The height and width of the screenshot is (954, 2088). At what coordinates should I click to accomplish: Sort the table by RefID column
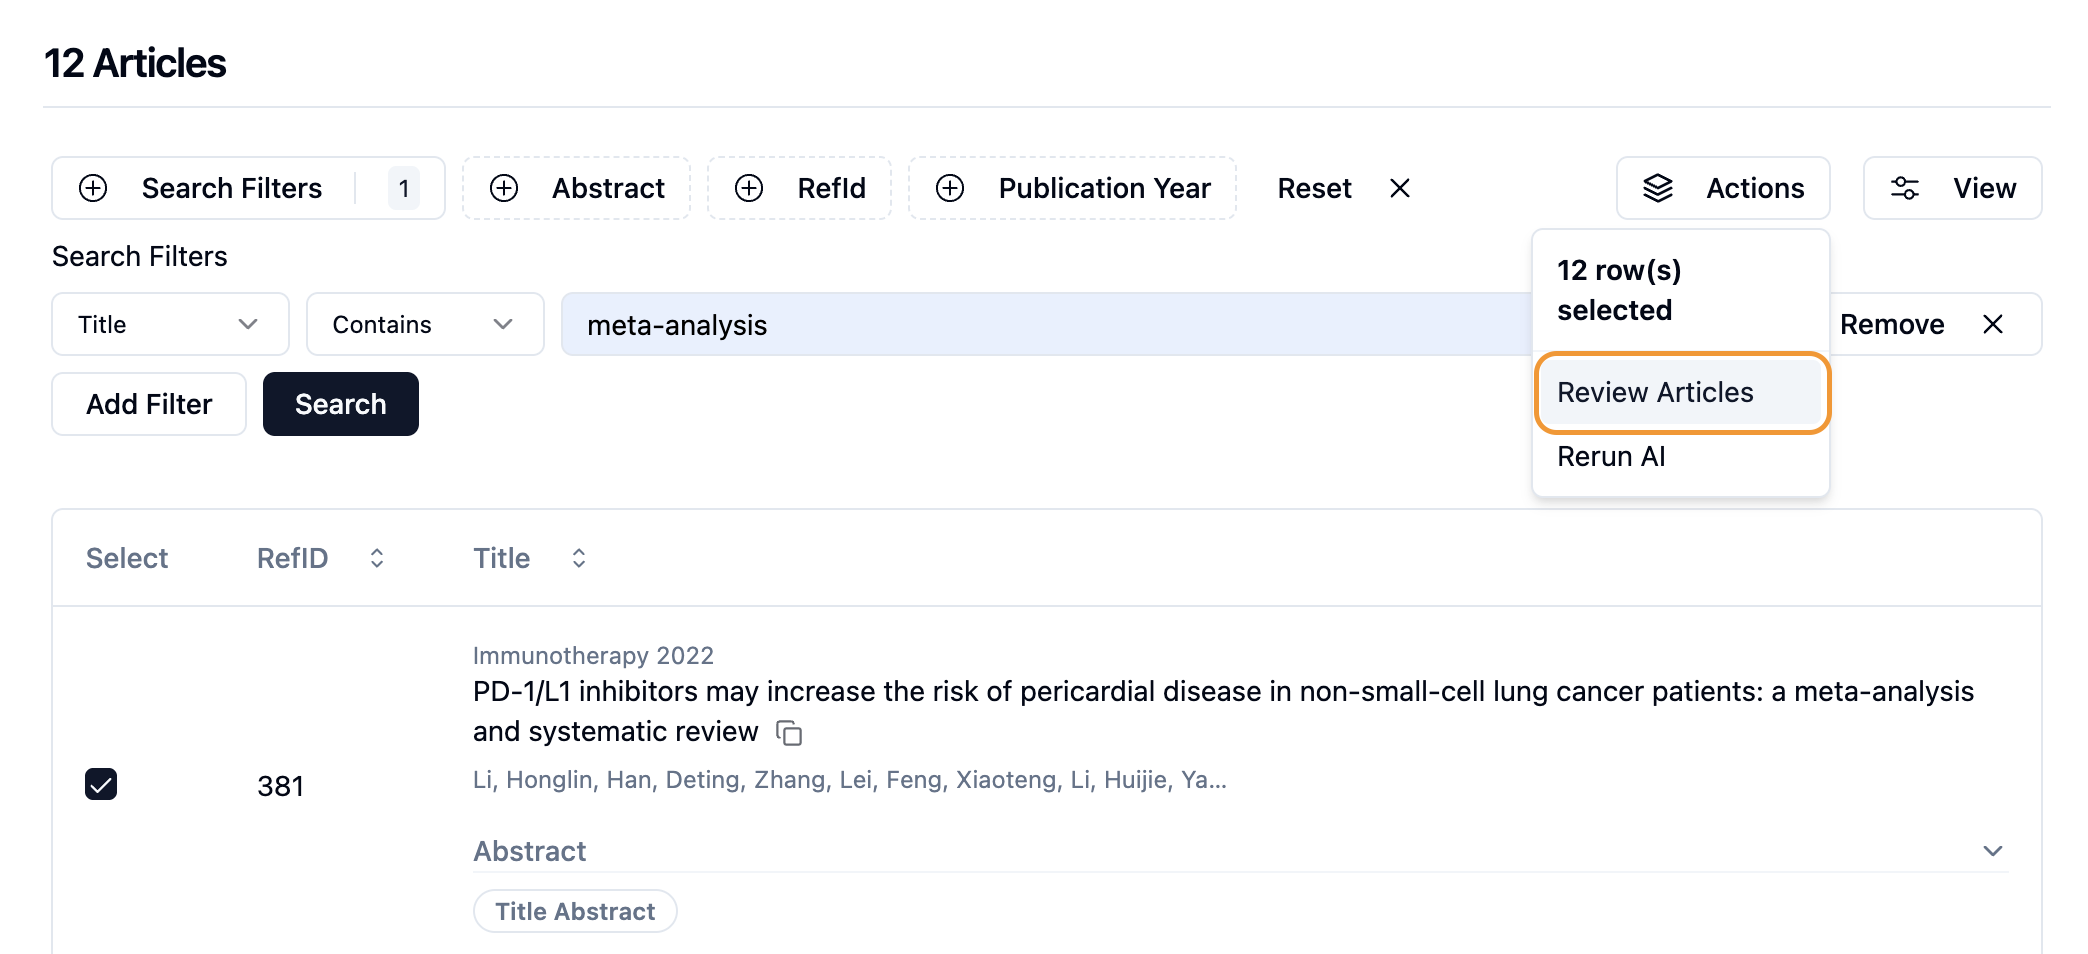point(377,558)
